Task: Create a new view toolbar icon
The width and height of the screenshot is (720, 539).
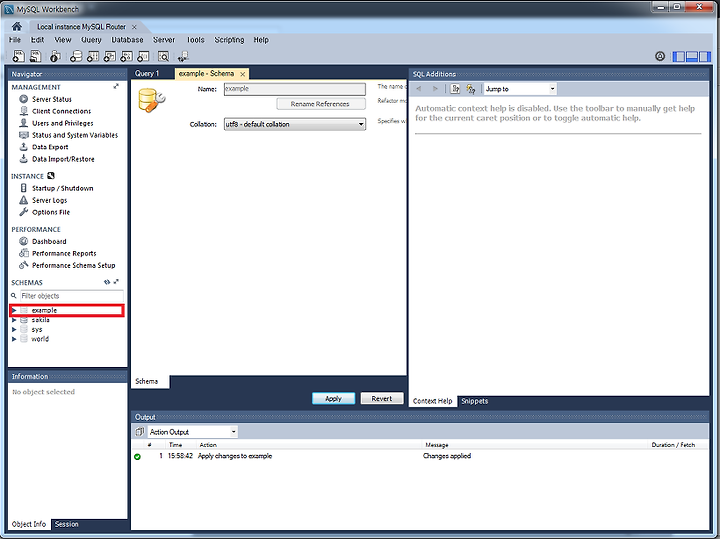Action: pyautogui.click(x=110, y=56)
